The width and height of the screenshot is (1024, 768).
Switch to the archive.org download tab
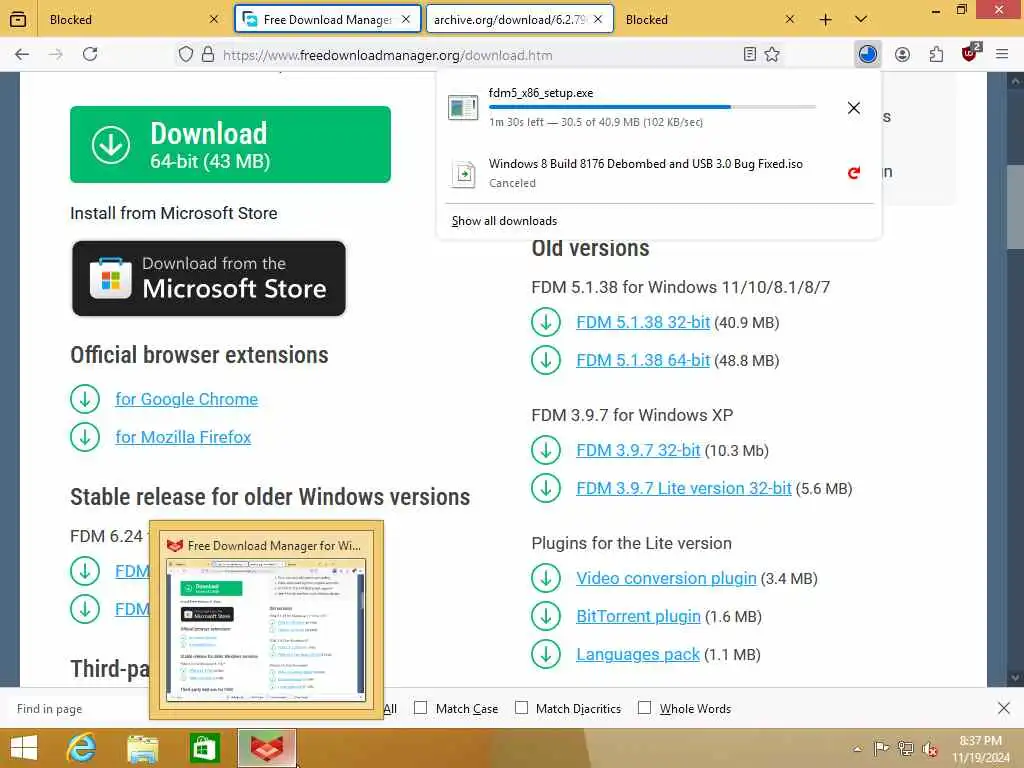click(519, 20)
